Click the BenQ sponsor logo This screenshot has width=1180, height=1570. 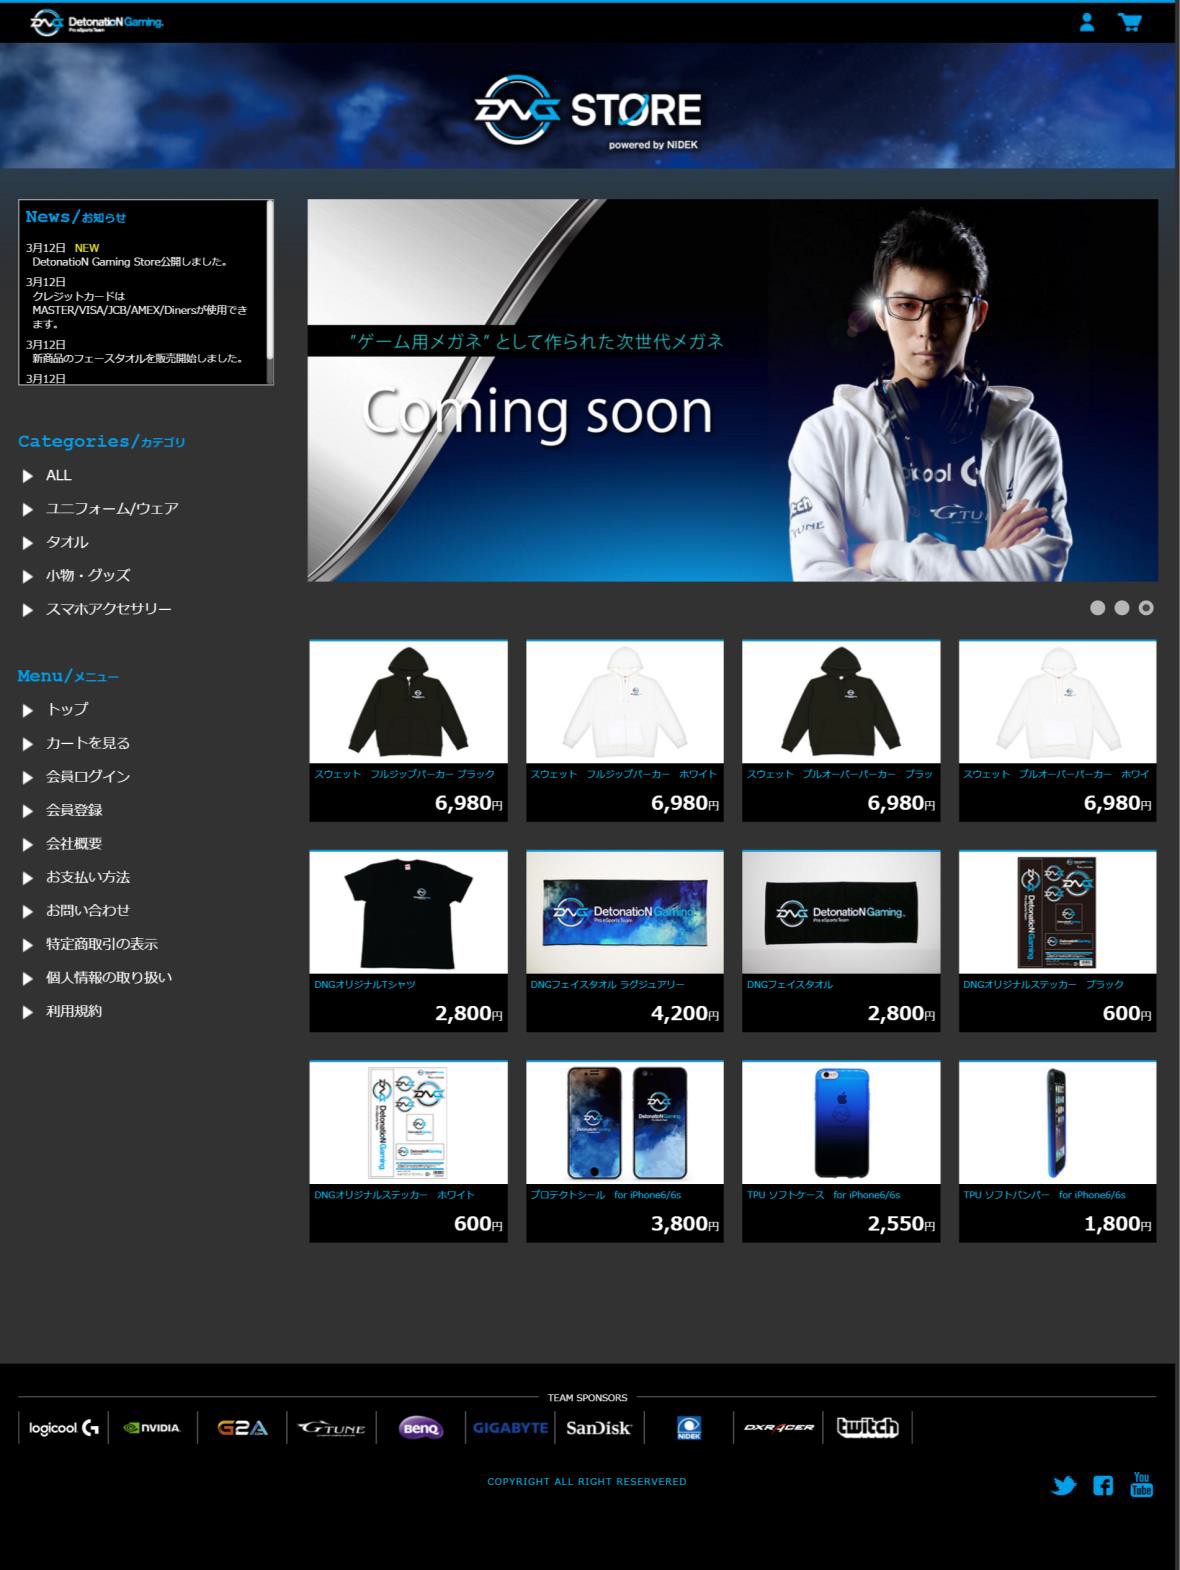pos(420,1428)
